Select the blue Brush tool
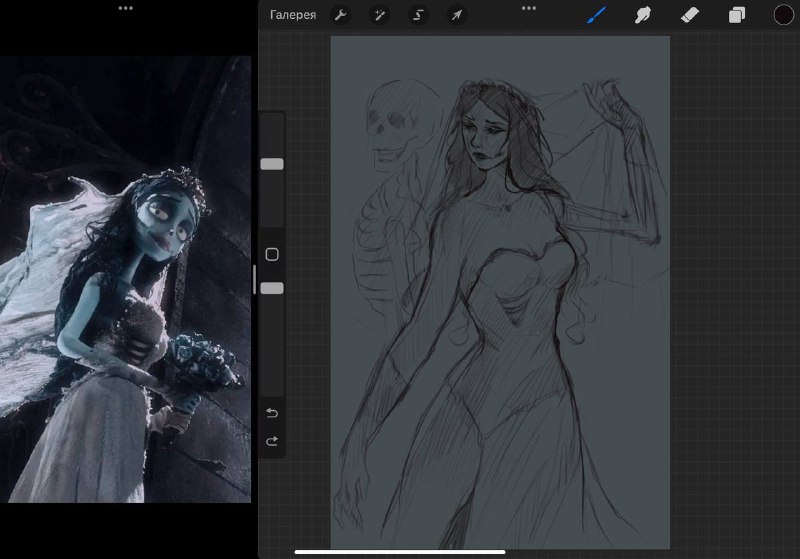The height and width of the screenshot is (559, 800). (x=596, y=15)
